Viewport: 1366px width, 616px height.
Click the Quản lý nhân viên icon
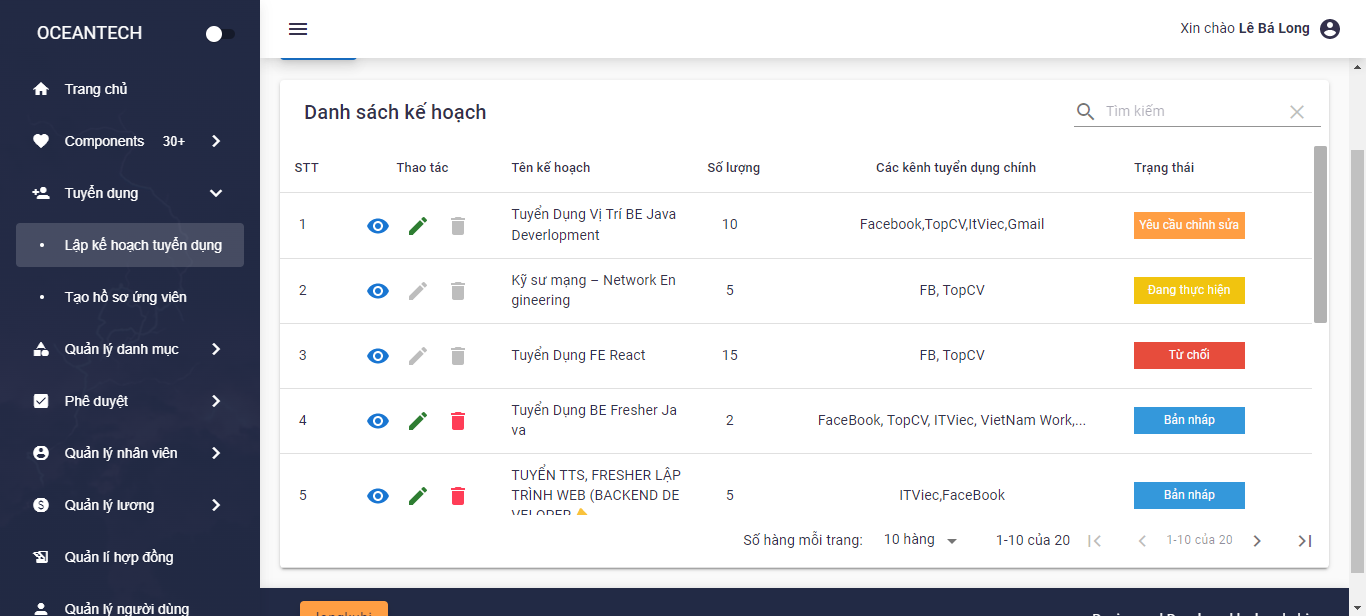[41, 453]
